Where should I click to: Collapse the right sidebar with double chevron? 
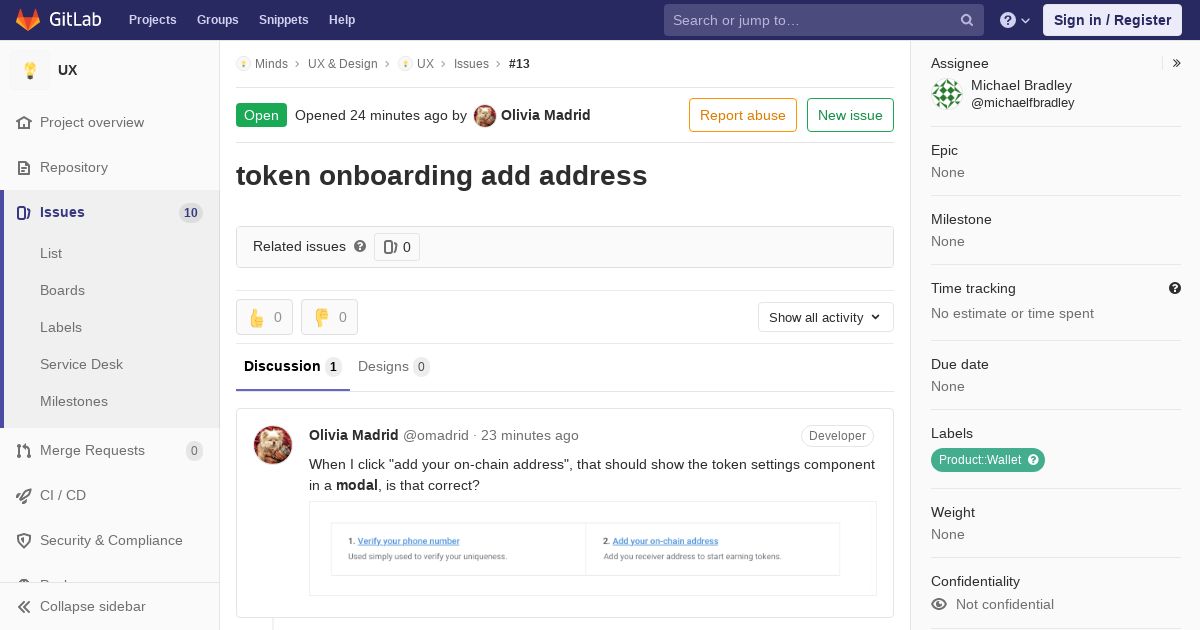click(1177, 63)
